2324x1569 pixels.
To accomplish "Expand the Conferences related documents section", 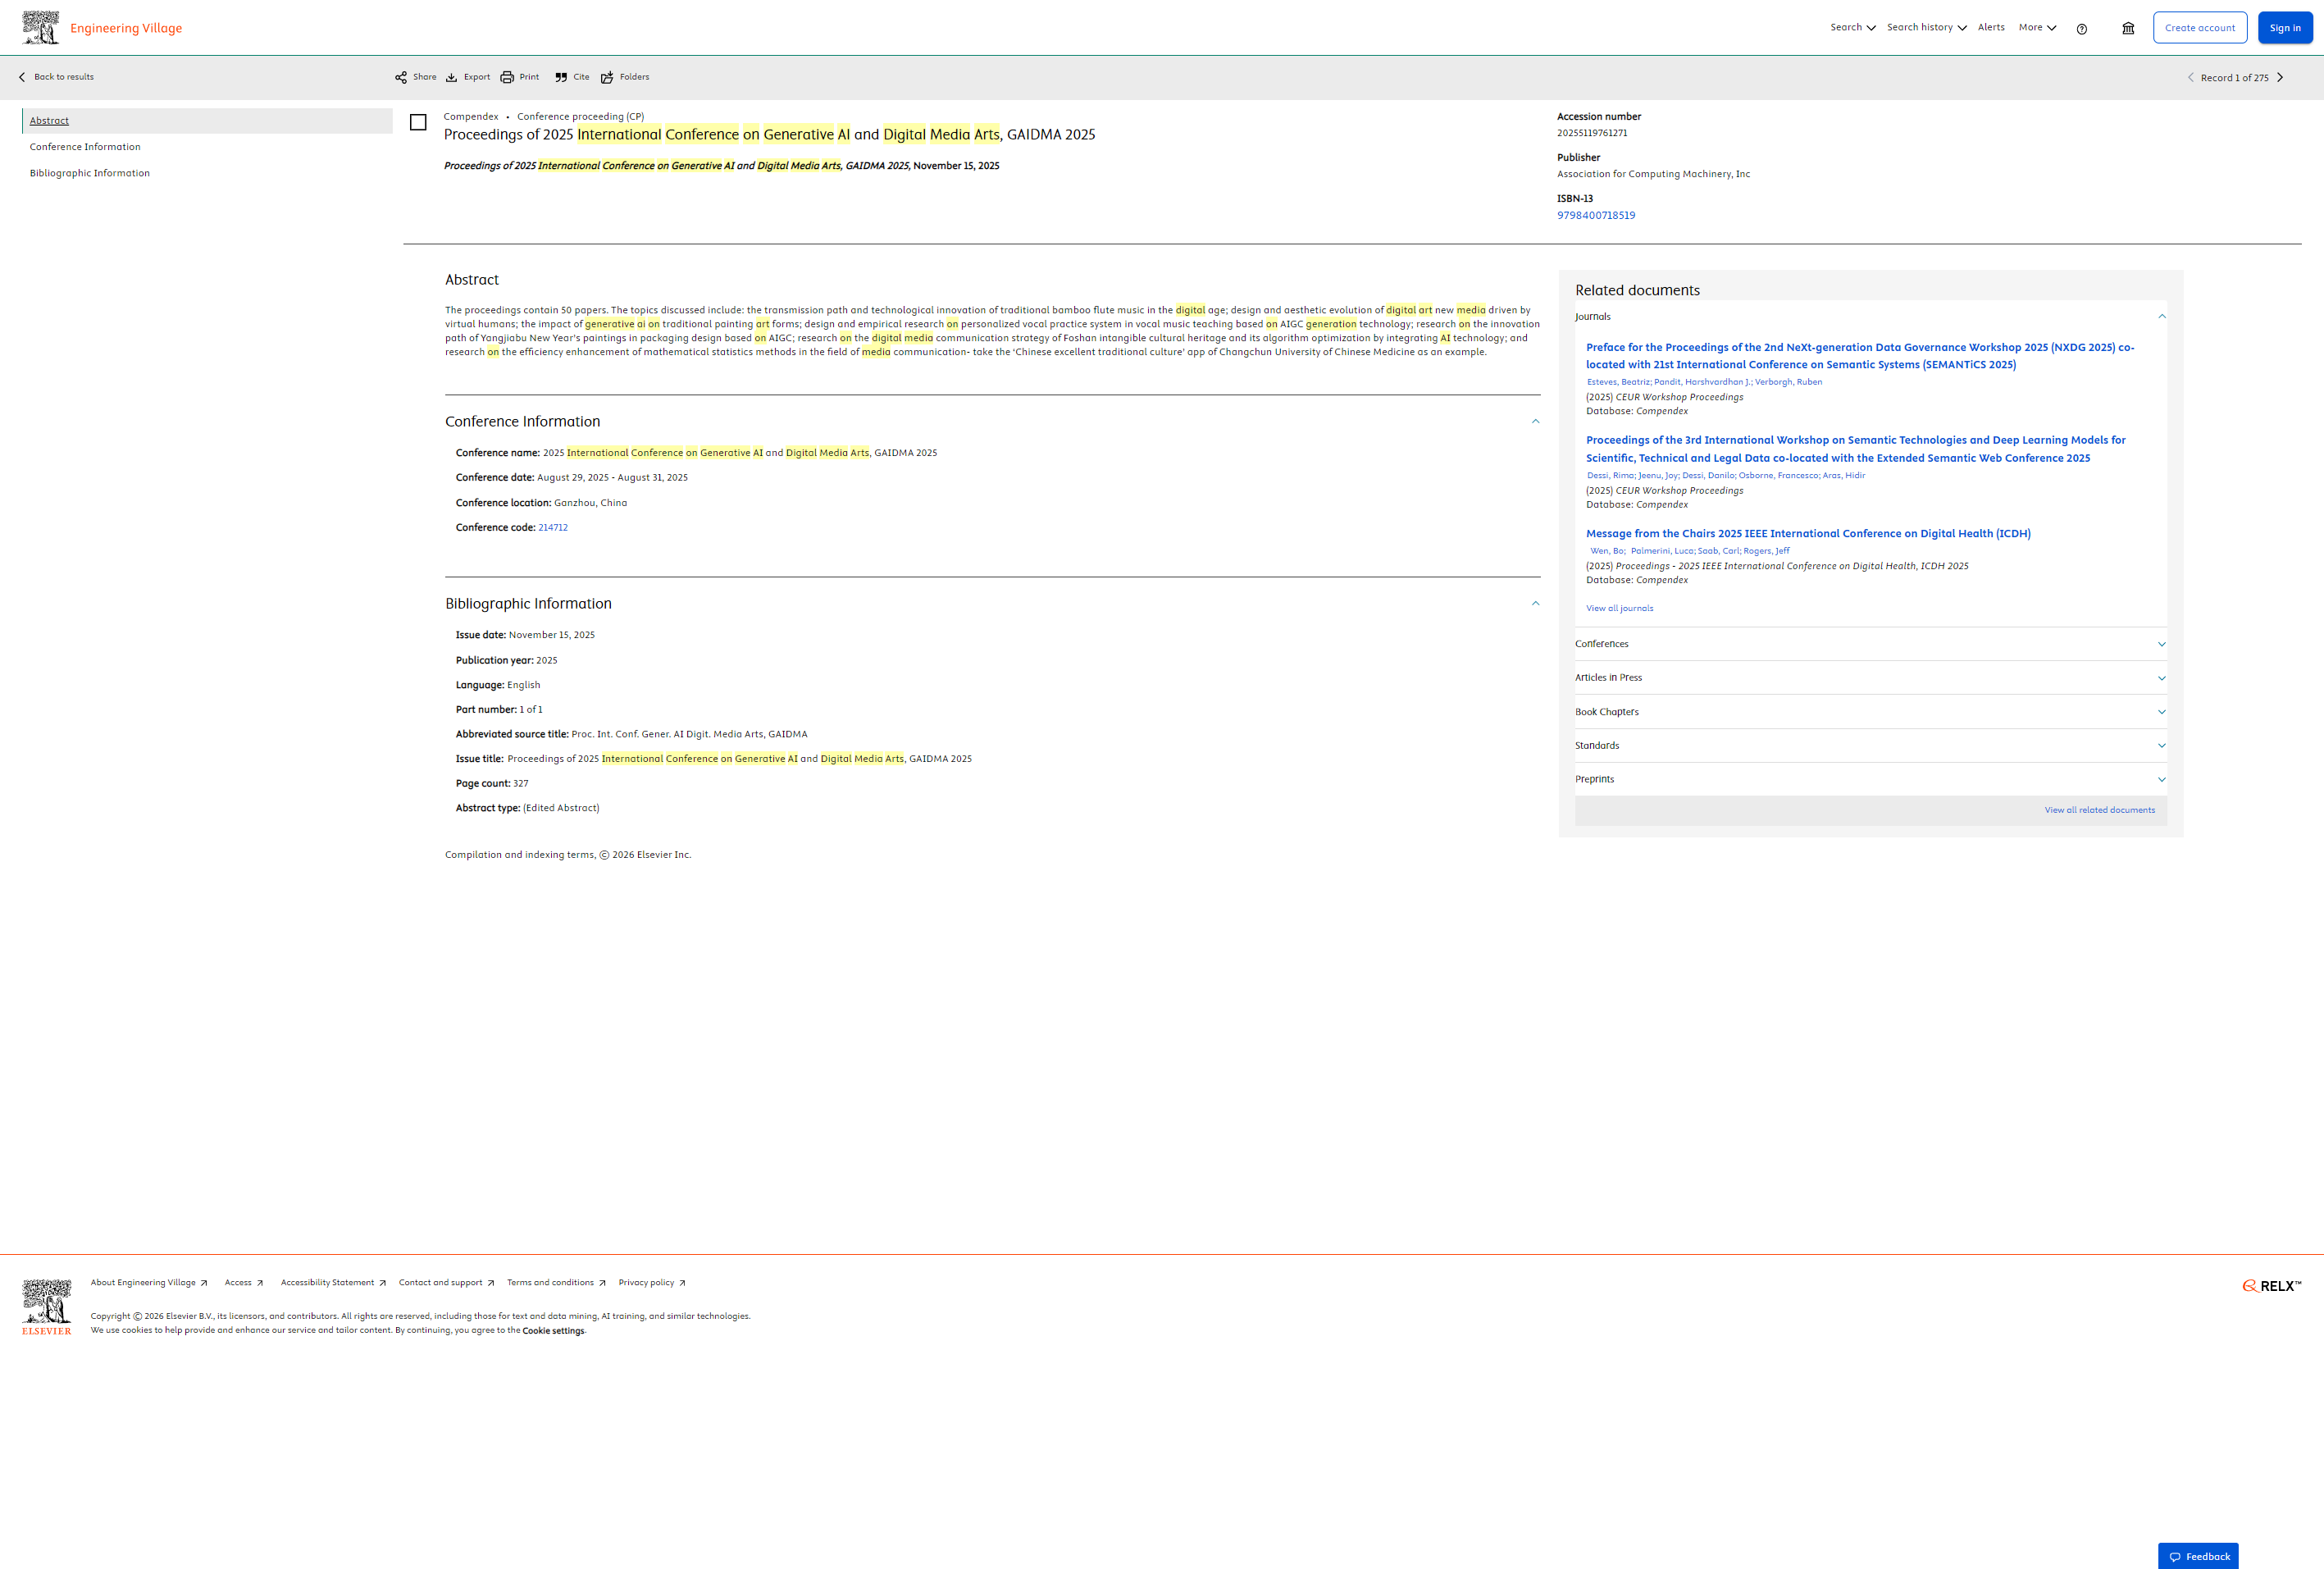I will 1870,644.
